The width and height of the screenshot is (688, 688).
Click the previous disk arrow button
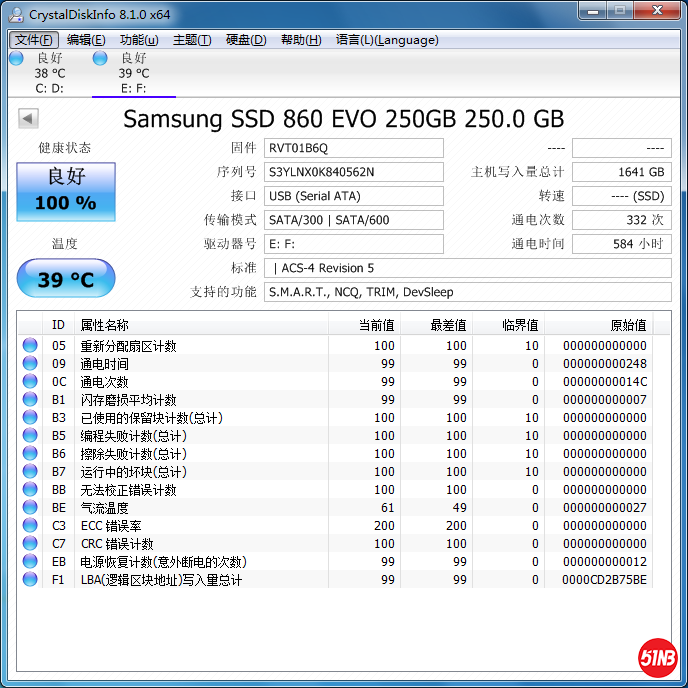pyautogui.click(x=28, y=119)
